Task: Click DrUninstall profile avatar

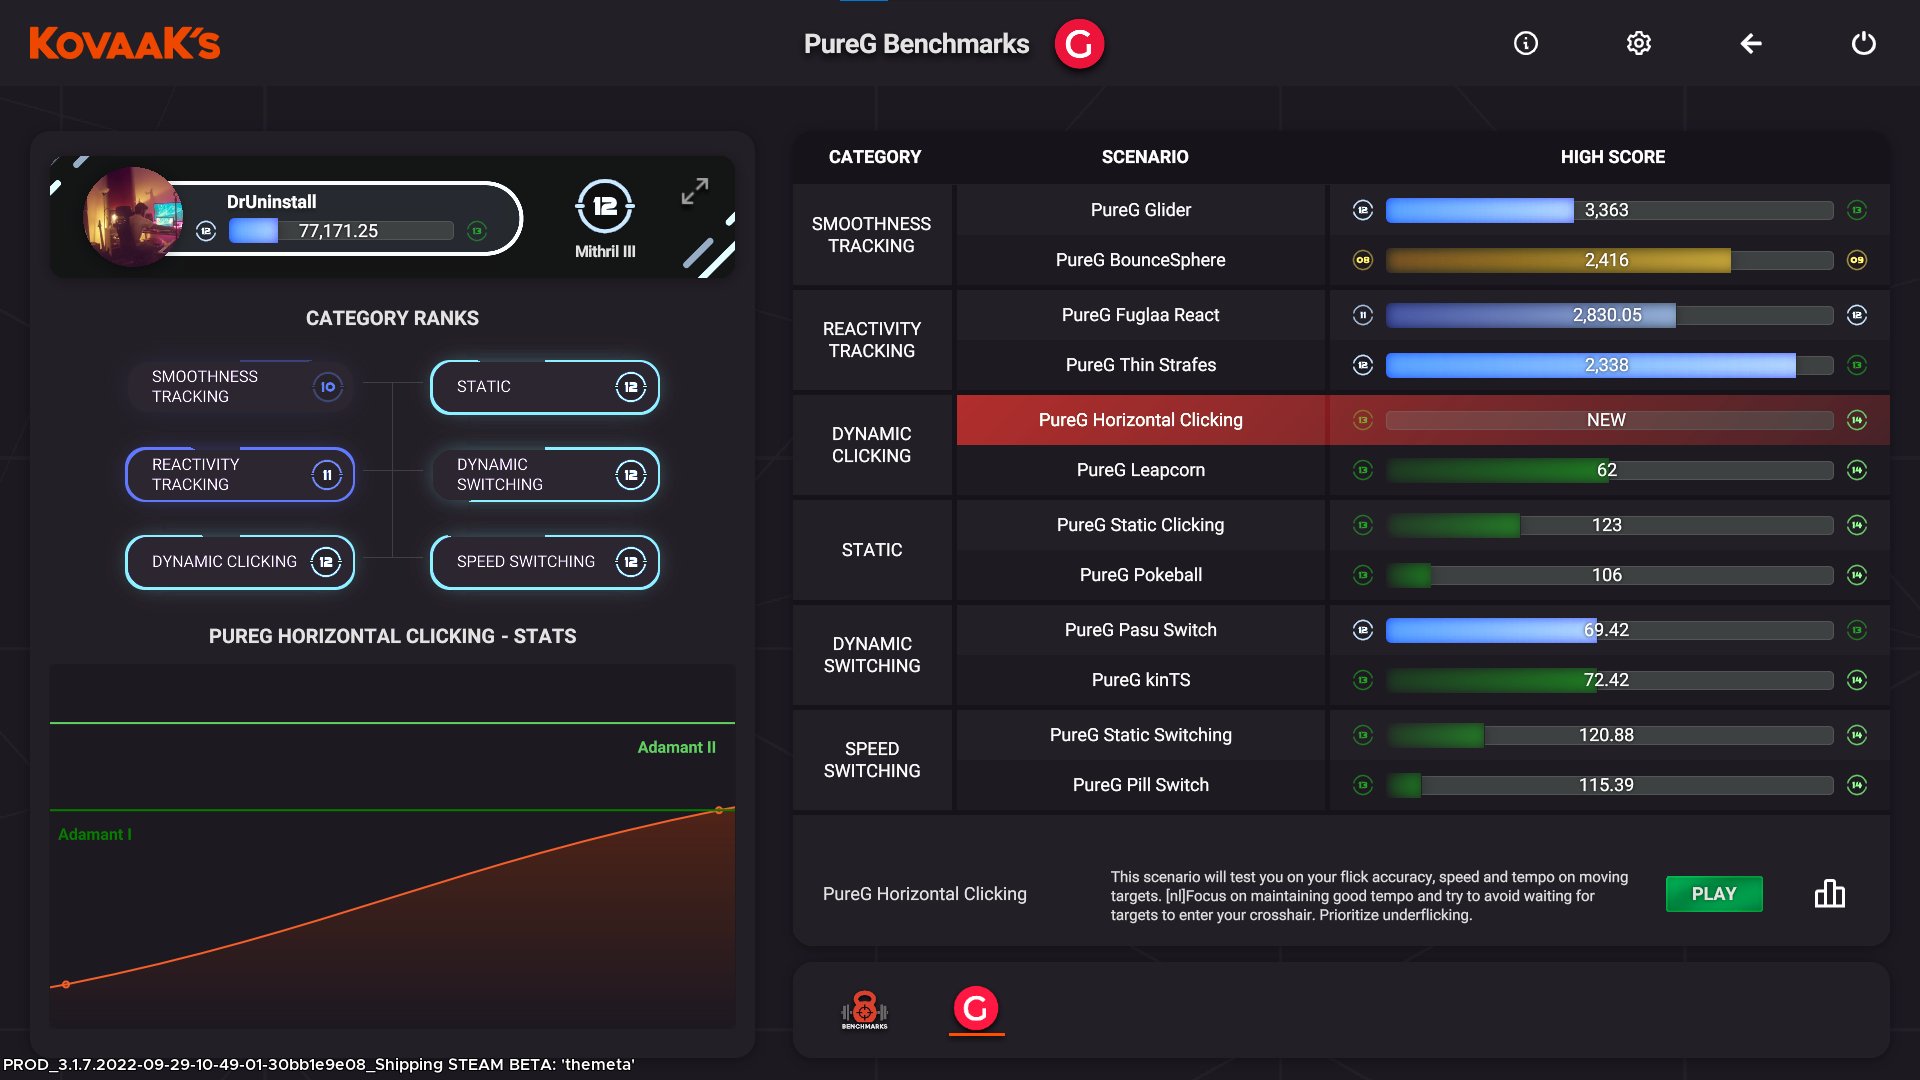Action: [x=133, y=216]
